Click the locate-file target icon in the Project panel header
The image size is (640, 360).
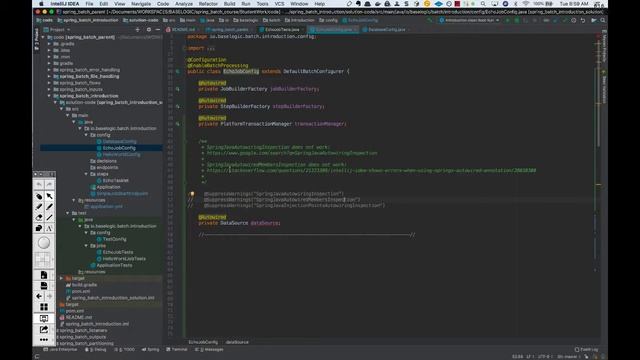(x=138, y=29)
